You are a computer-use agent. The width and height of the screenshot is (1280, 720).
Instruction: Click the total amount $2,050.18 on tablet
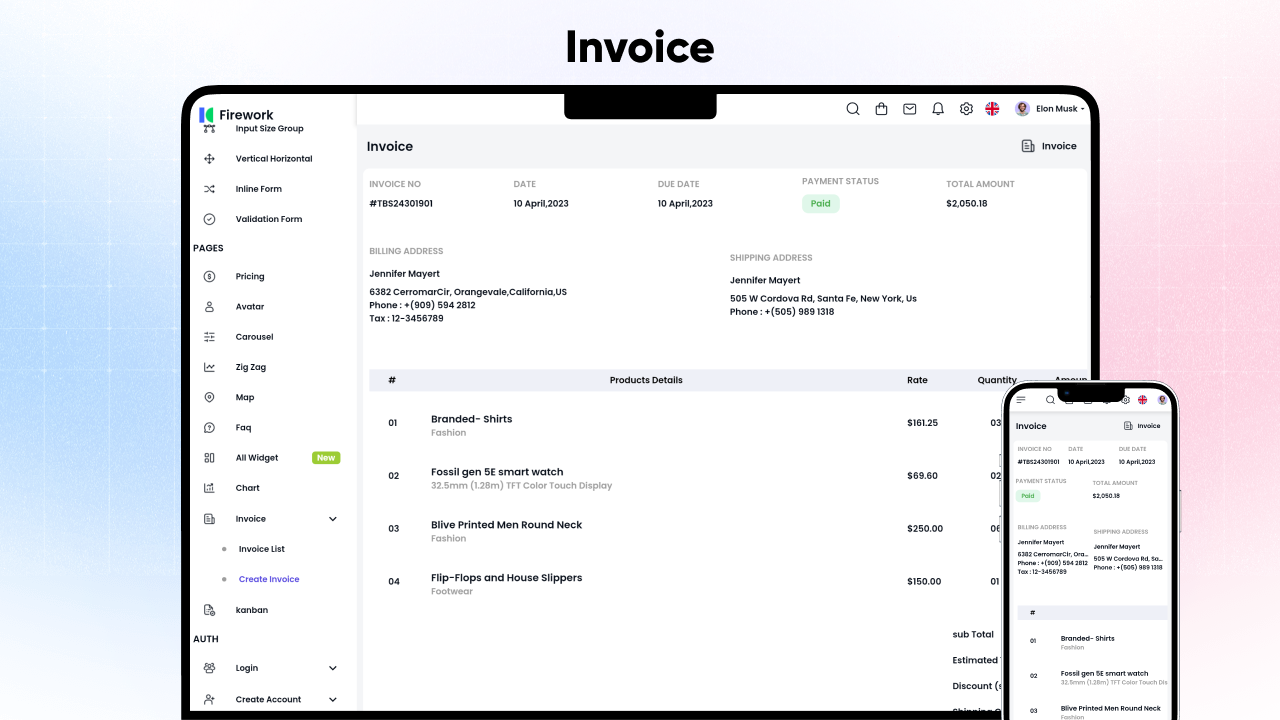[x=967, y=203]
